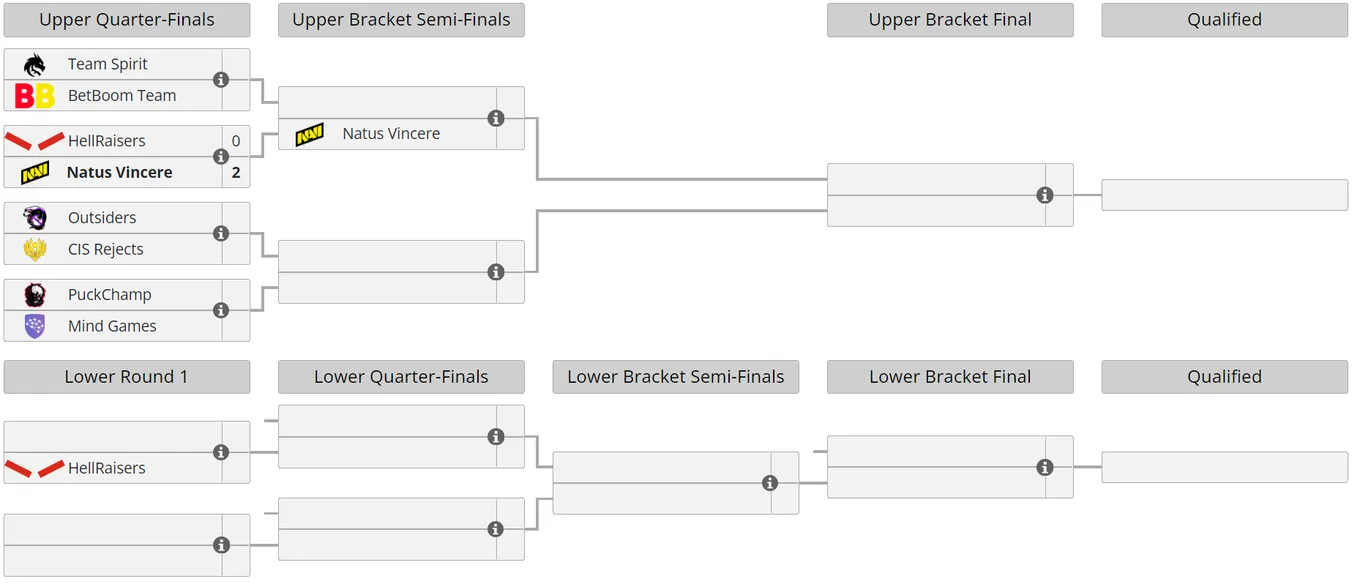Screen dimensions: 1360x584
Task: Click info icon in Lower Bracket Final match
Action: pos(1045,467)
